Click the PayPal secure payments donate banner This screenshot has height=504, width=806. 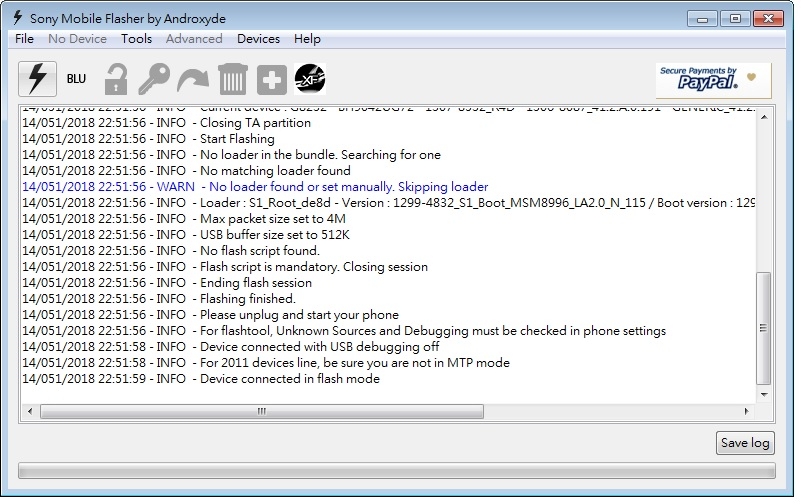713,81
